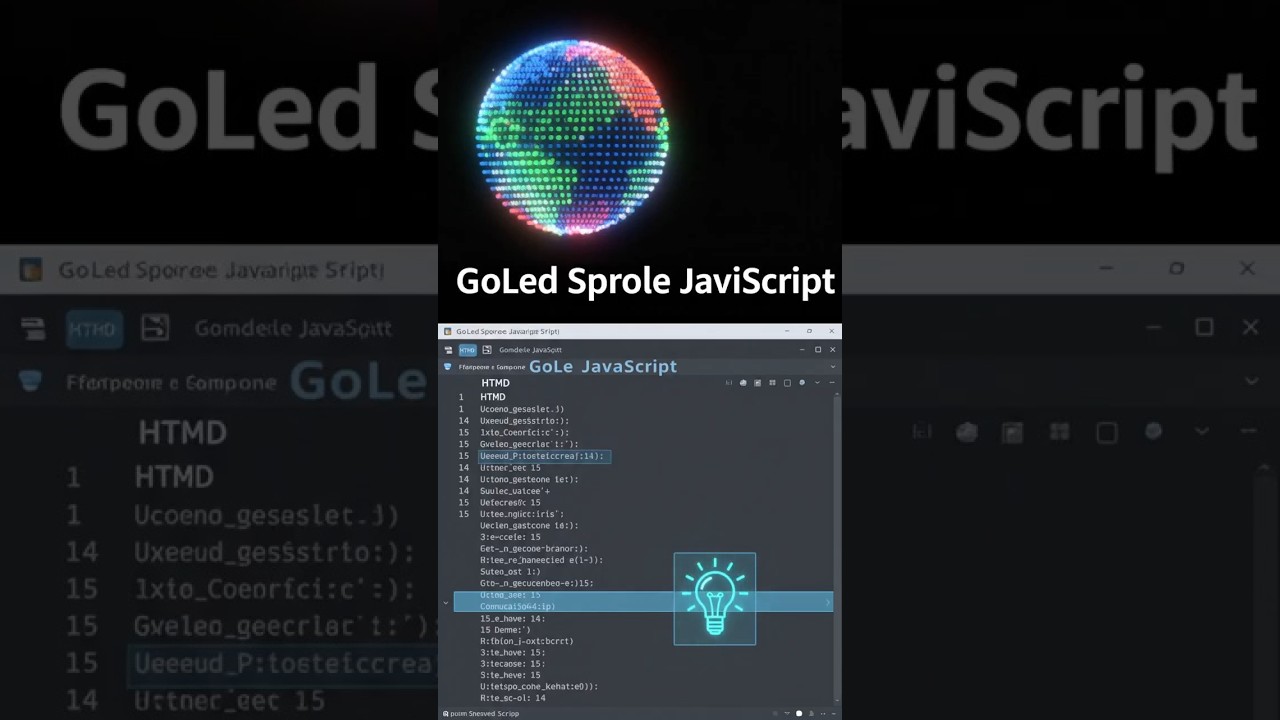Click the GoLe JavaScript heading

(x=603, y=367)
